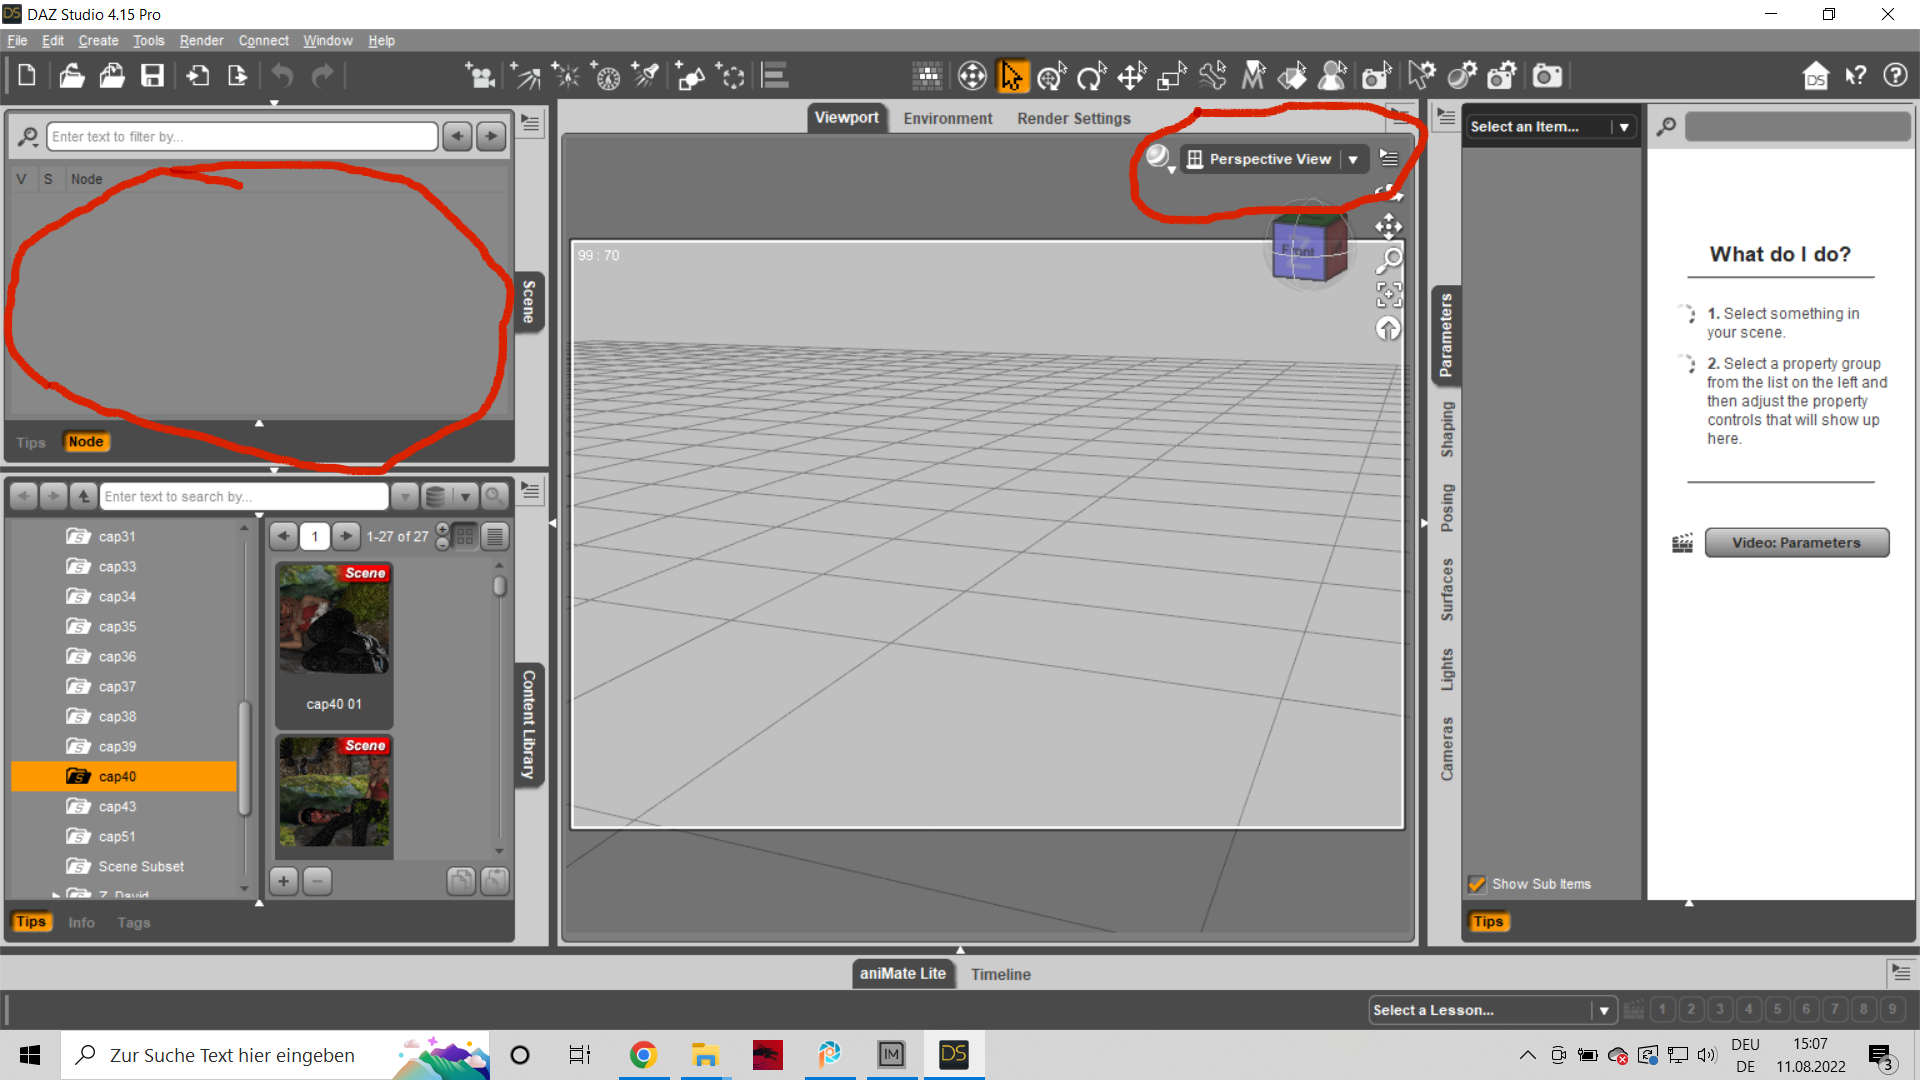The image size is (1920, 1080).
Task: Open the Perspective View dropdown
Action: pyautogui.click(x=1352, y=159)
